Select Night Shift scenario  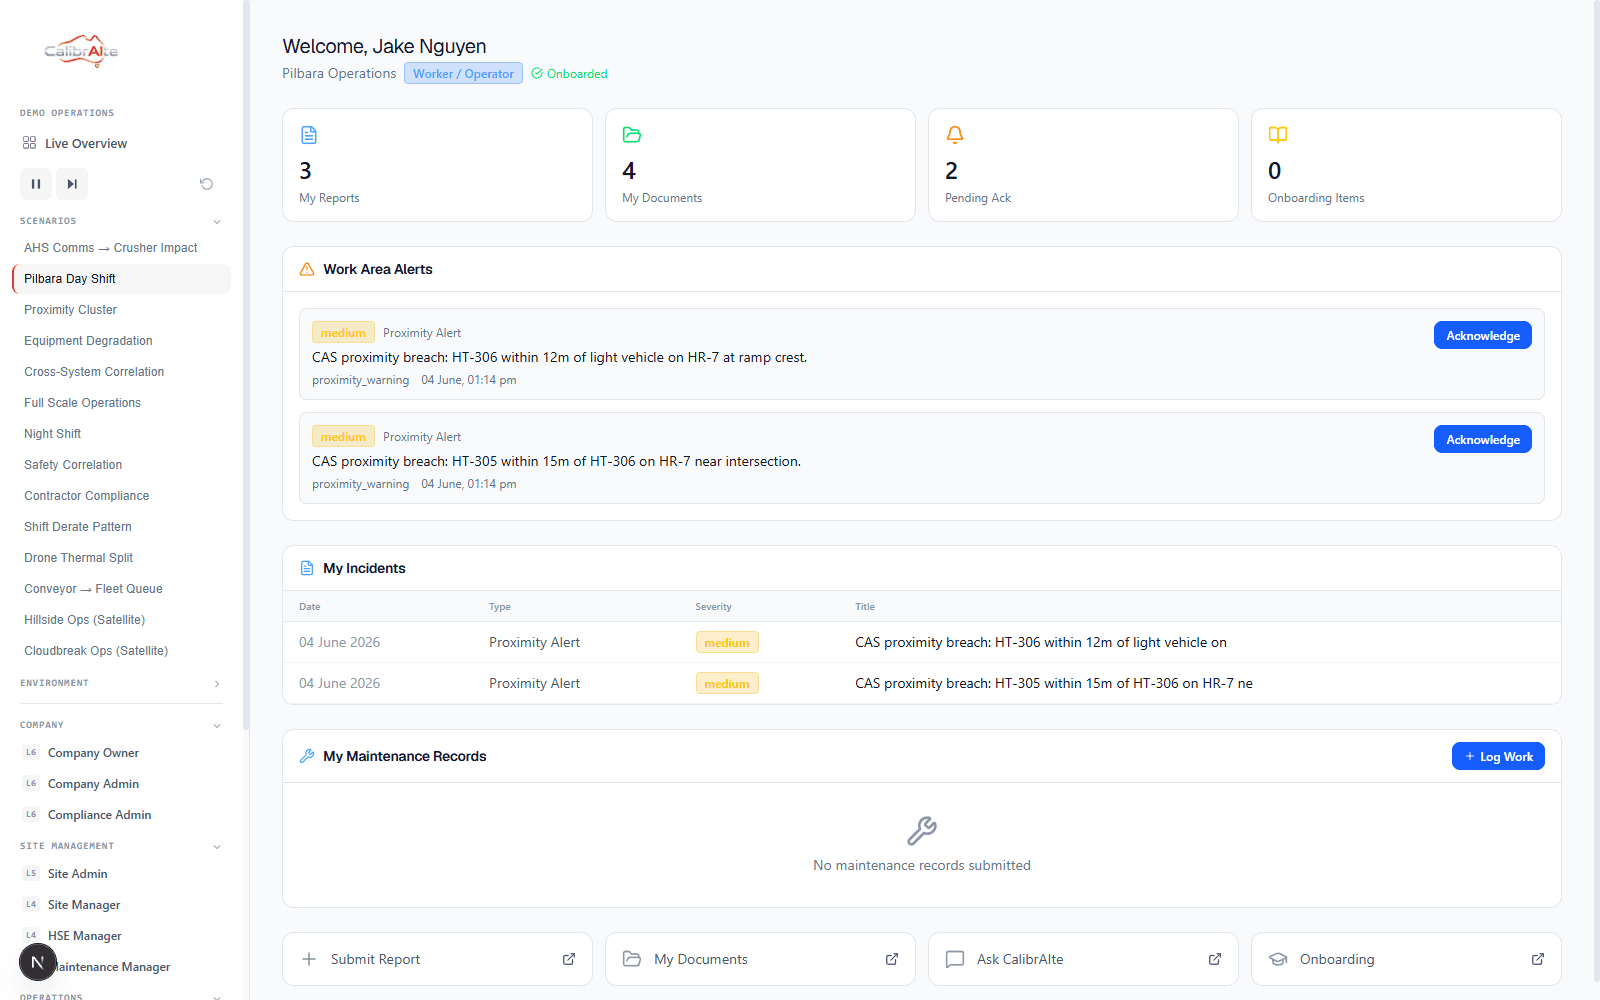(x=121, y=434)
